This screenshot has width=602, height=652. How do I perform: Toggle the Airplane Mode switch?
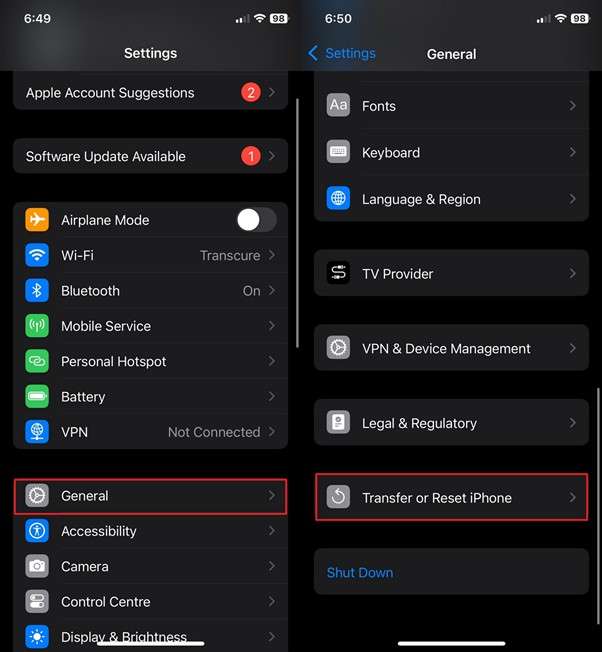[x=257, y=220]
